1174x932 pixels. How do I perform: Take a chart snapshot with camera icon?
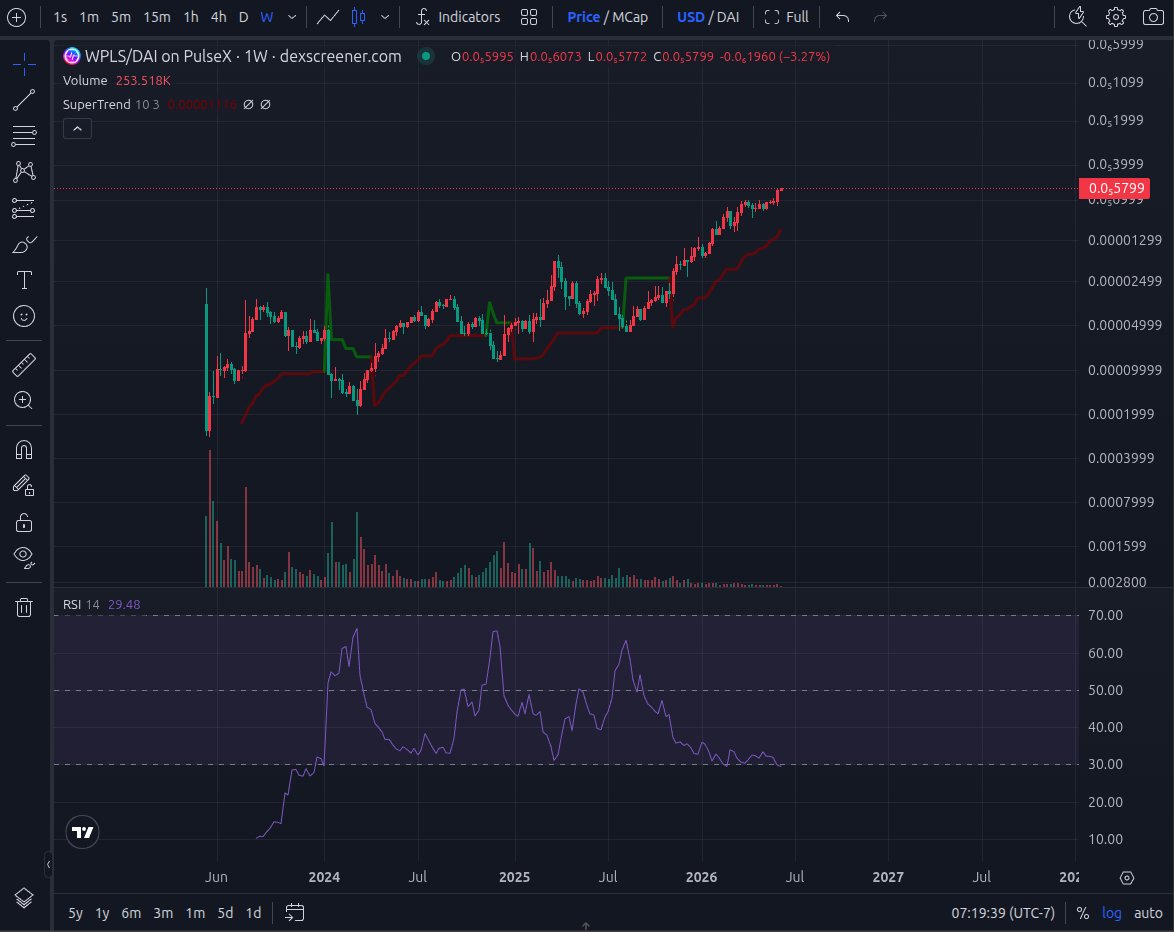(1153, 16)
